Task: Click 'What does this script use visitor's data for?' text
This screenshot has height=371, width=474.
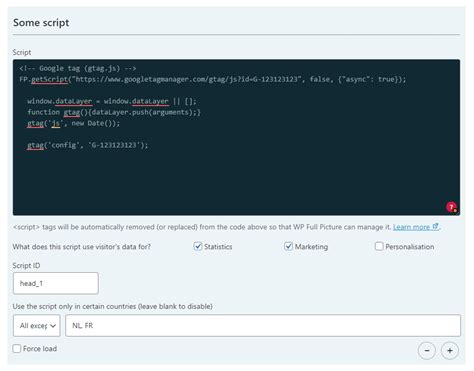Action: (82, 247)
